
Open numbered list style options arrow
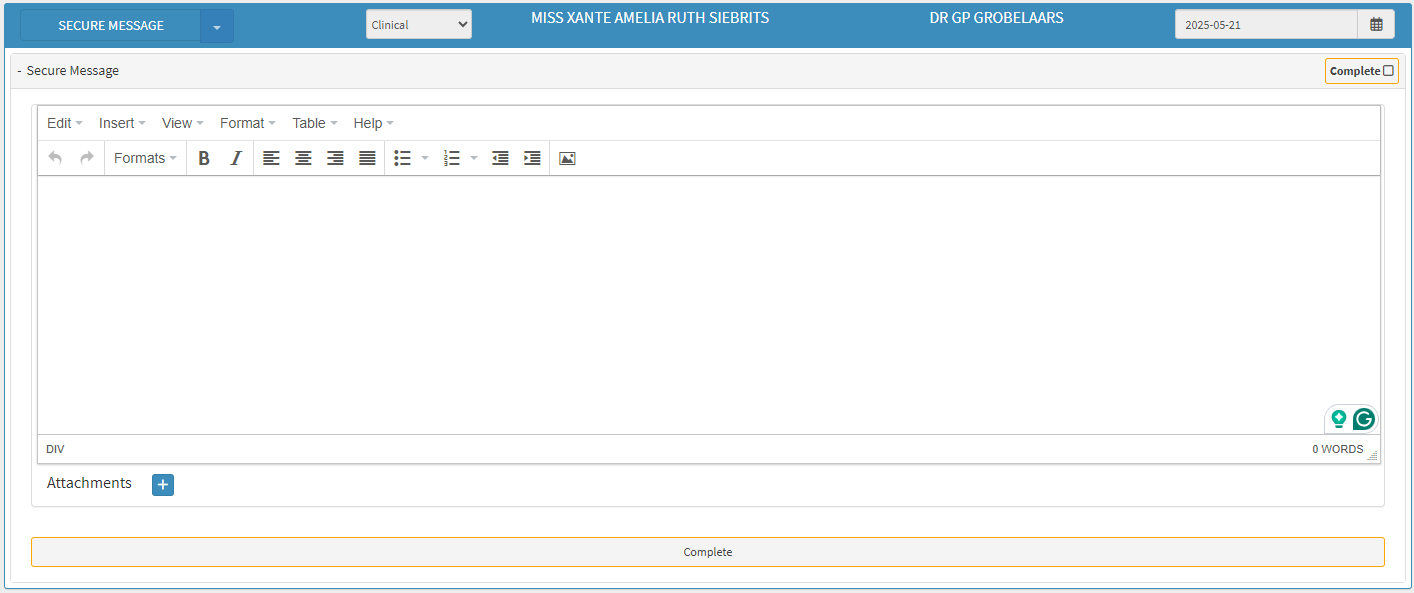click(474, 158)
